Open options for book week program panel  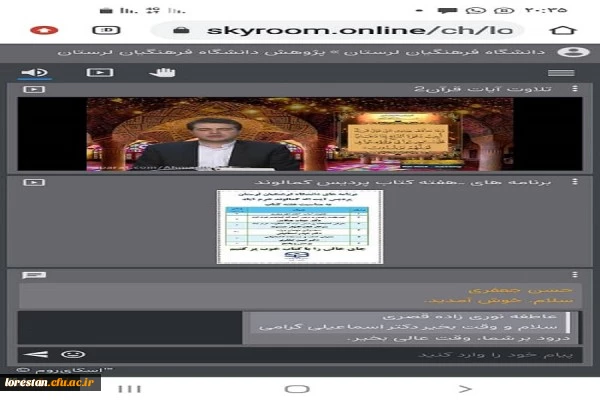coord(574,183)
